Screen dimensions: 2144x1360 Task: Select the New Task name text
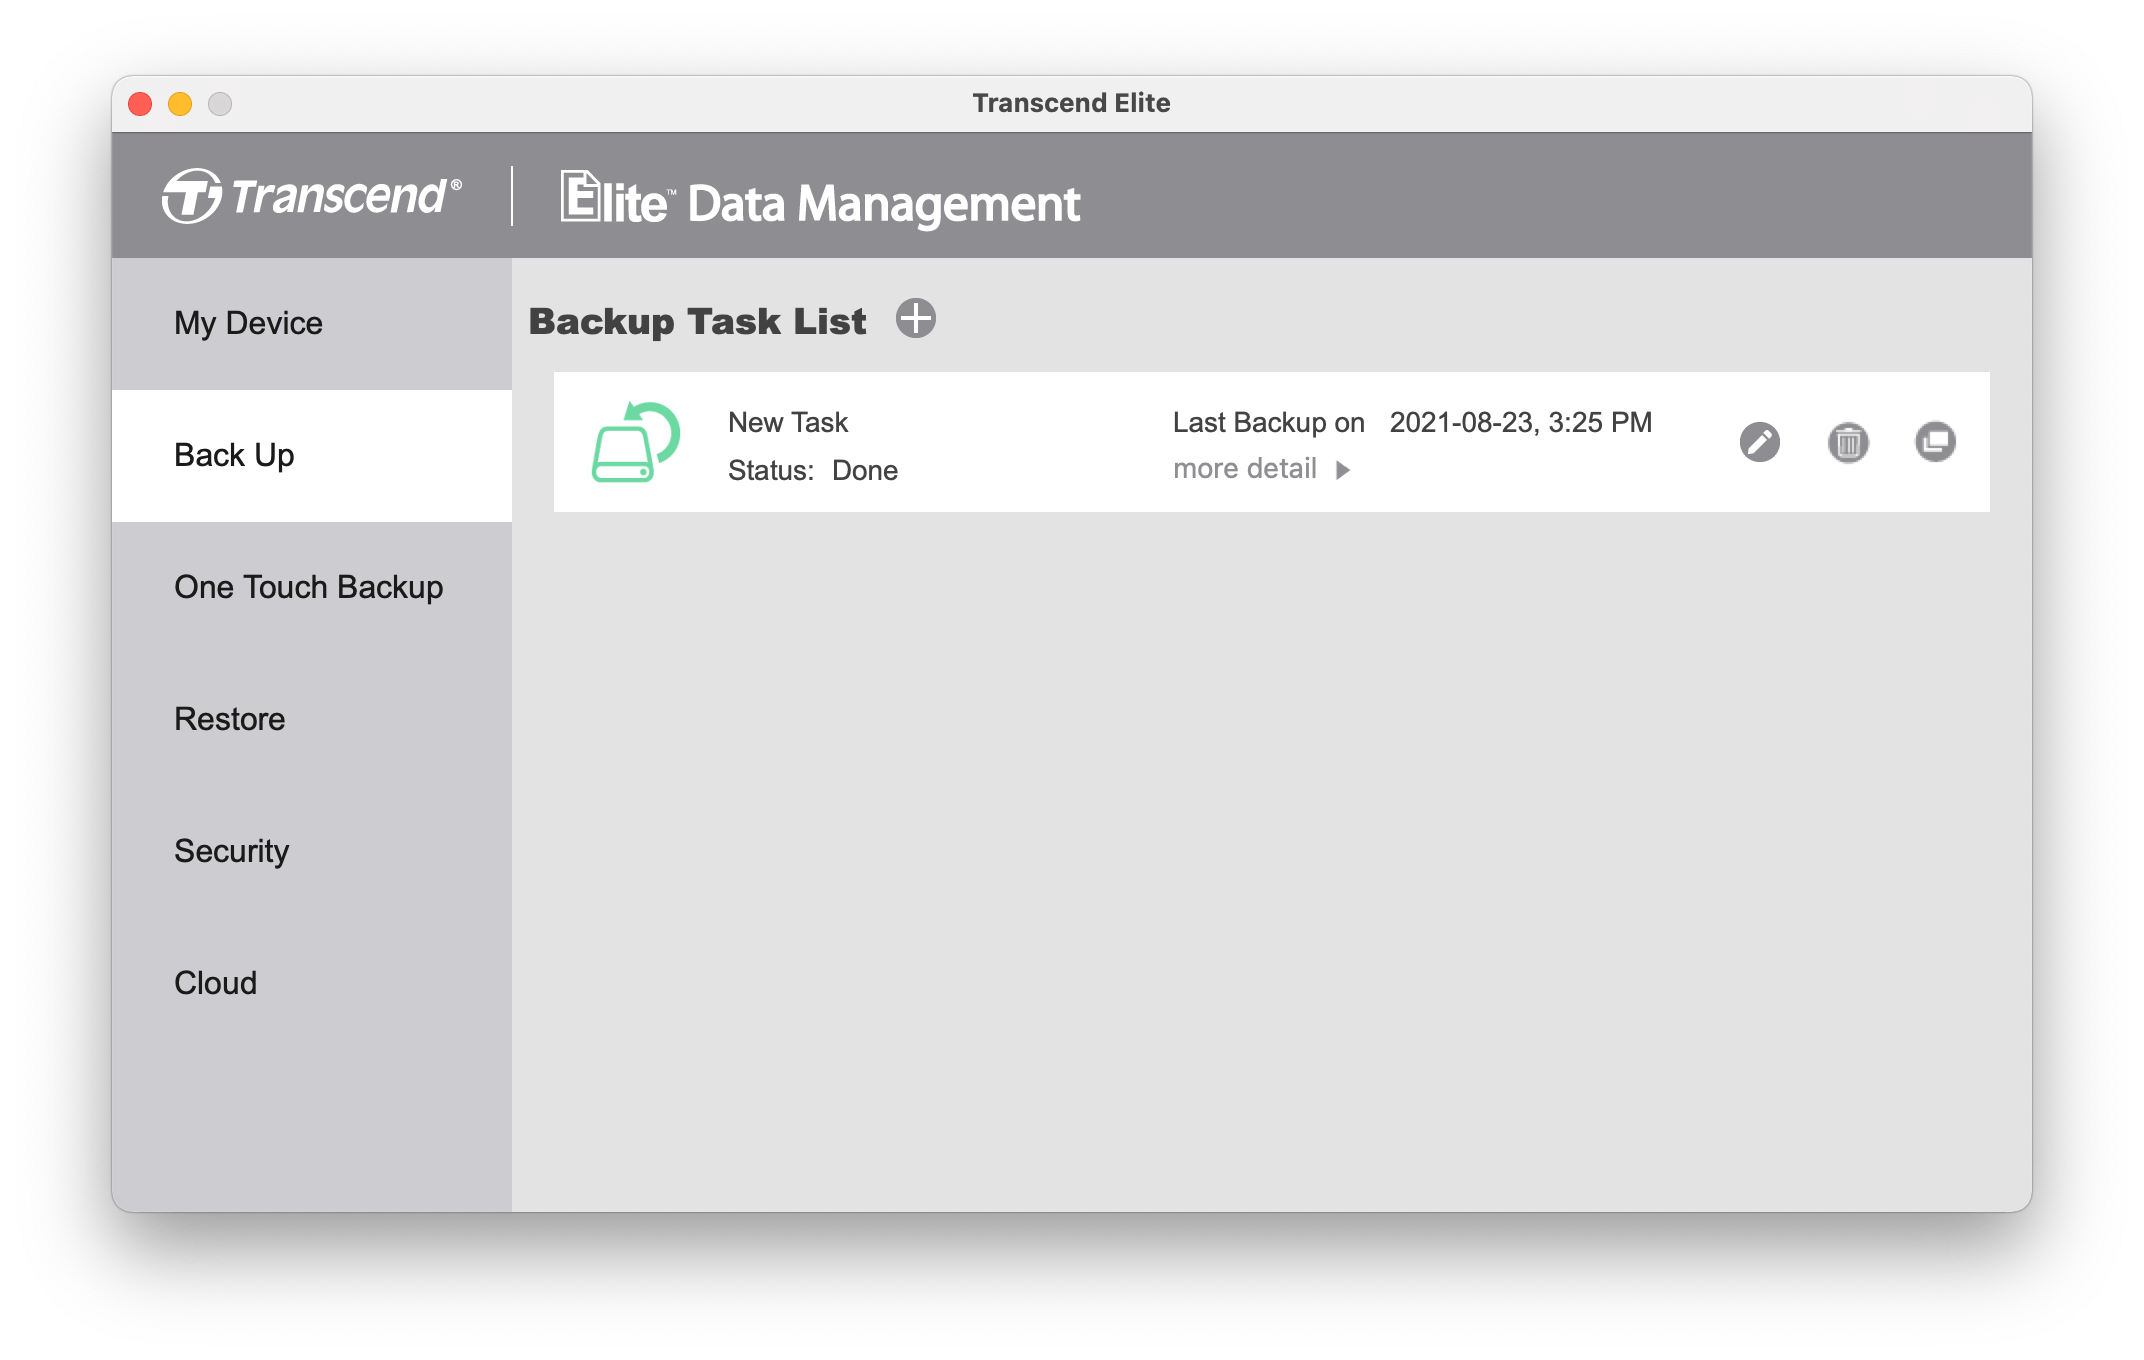788,422
